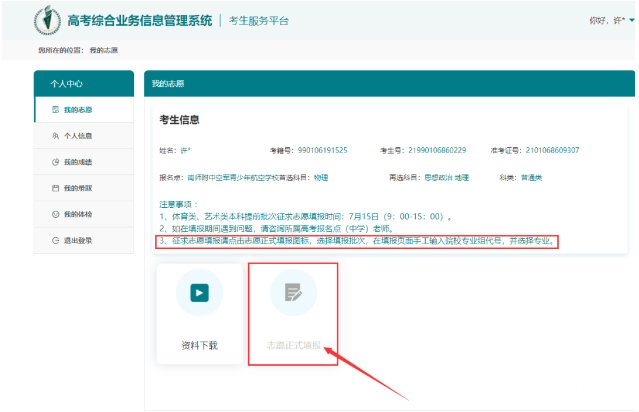The width and height of the screenshot is (639, 412).
Task: Click the 我的体检 smiley icon
Action: (55, 215)
